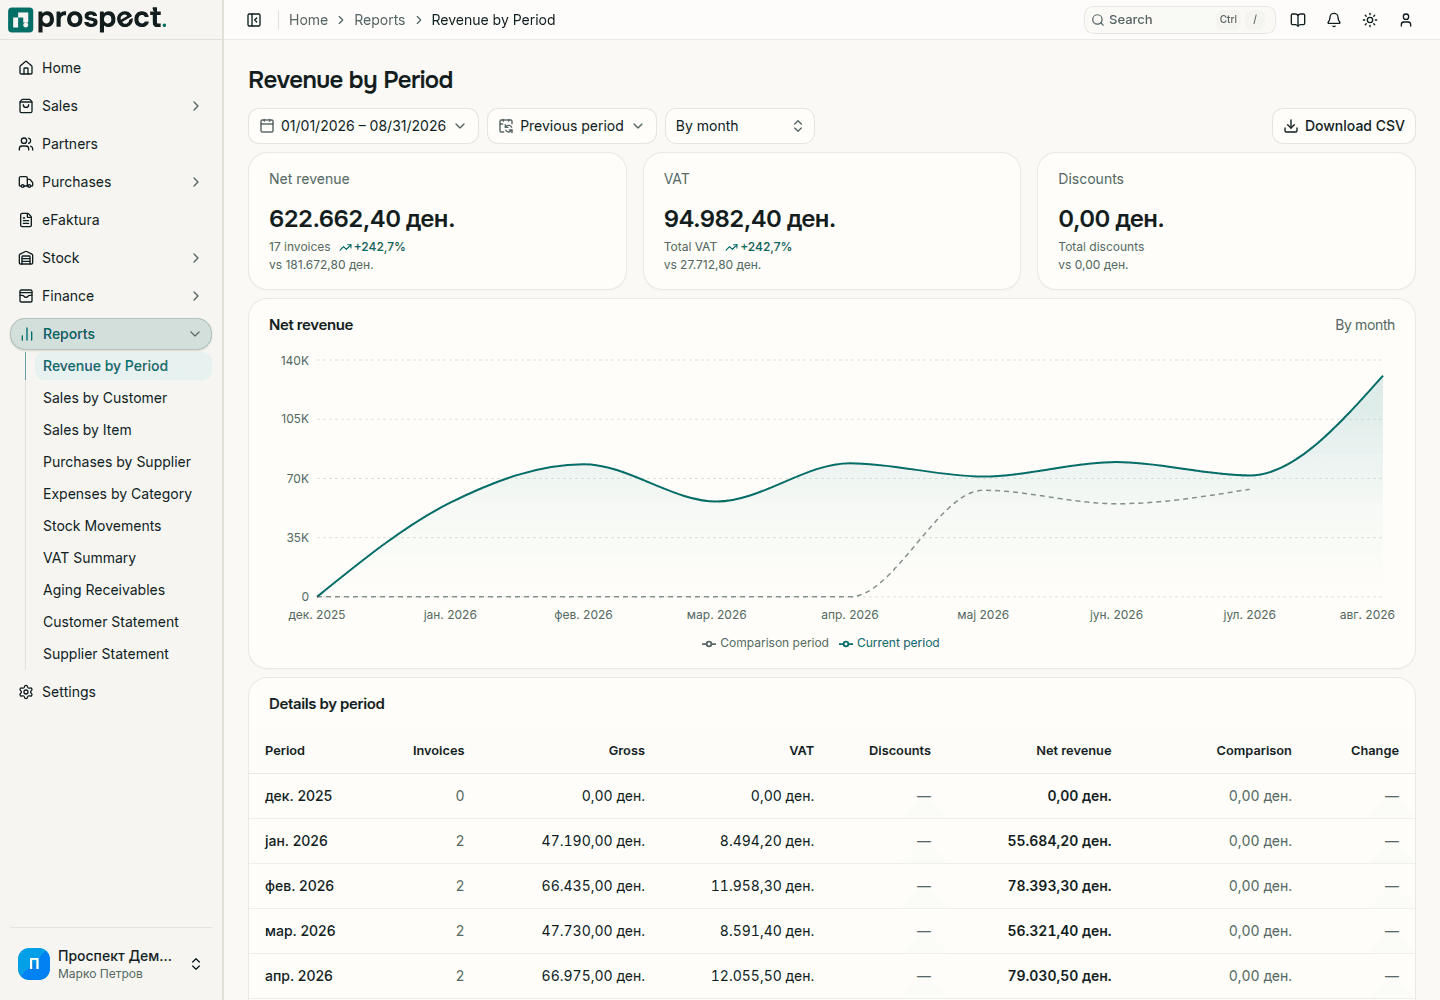Click the Net revenue summary card
This screenshot has height=1000, width=1440.
437,221
